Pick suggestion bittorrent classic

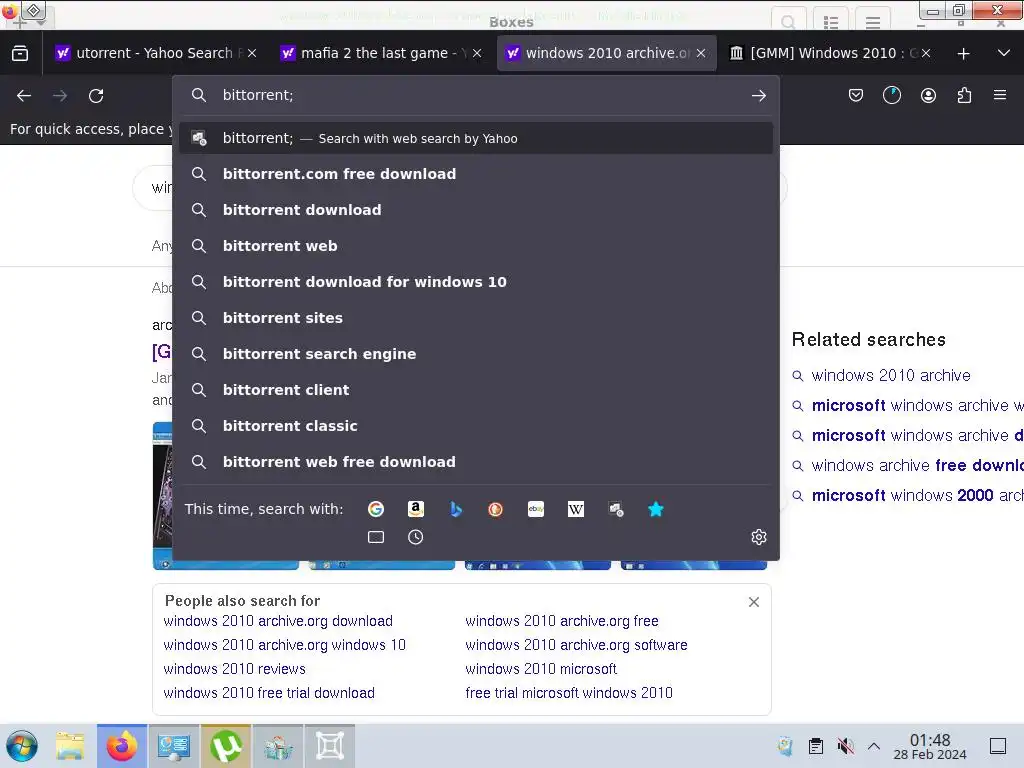coord(476,425)
